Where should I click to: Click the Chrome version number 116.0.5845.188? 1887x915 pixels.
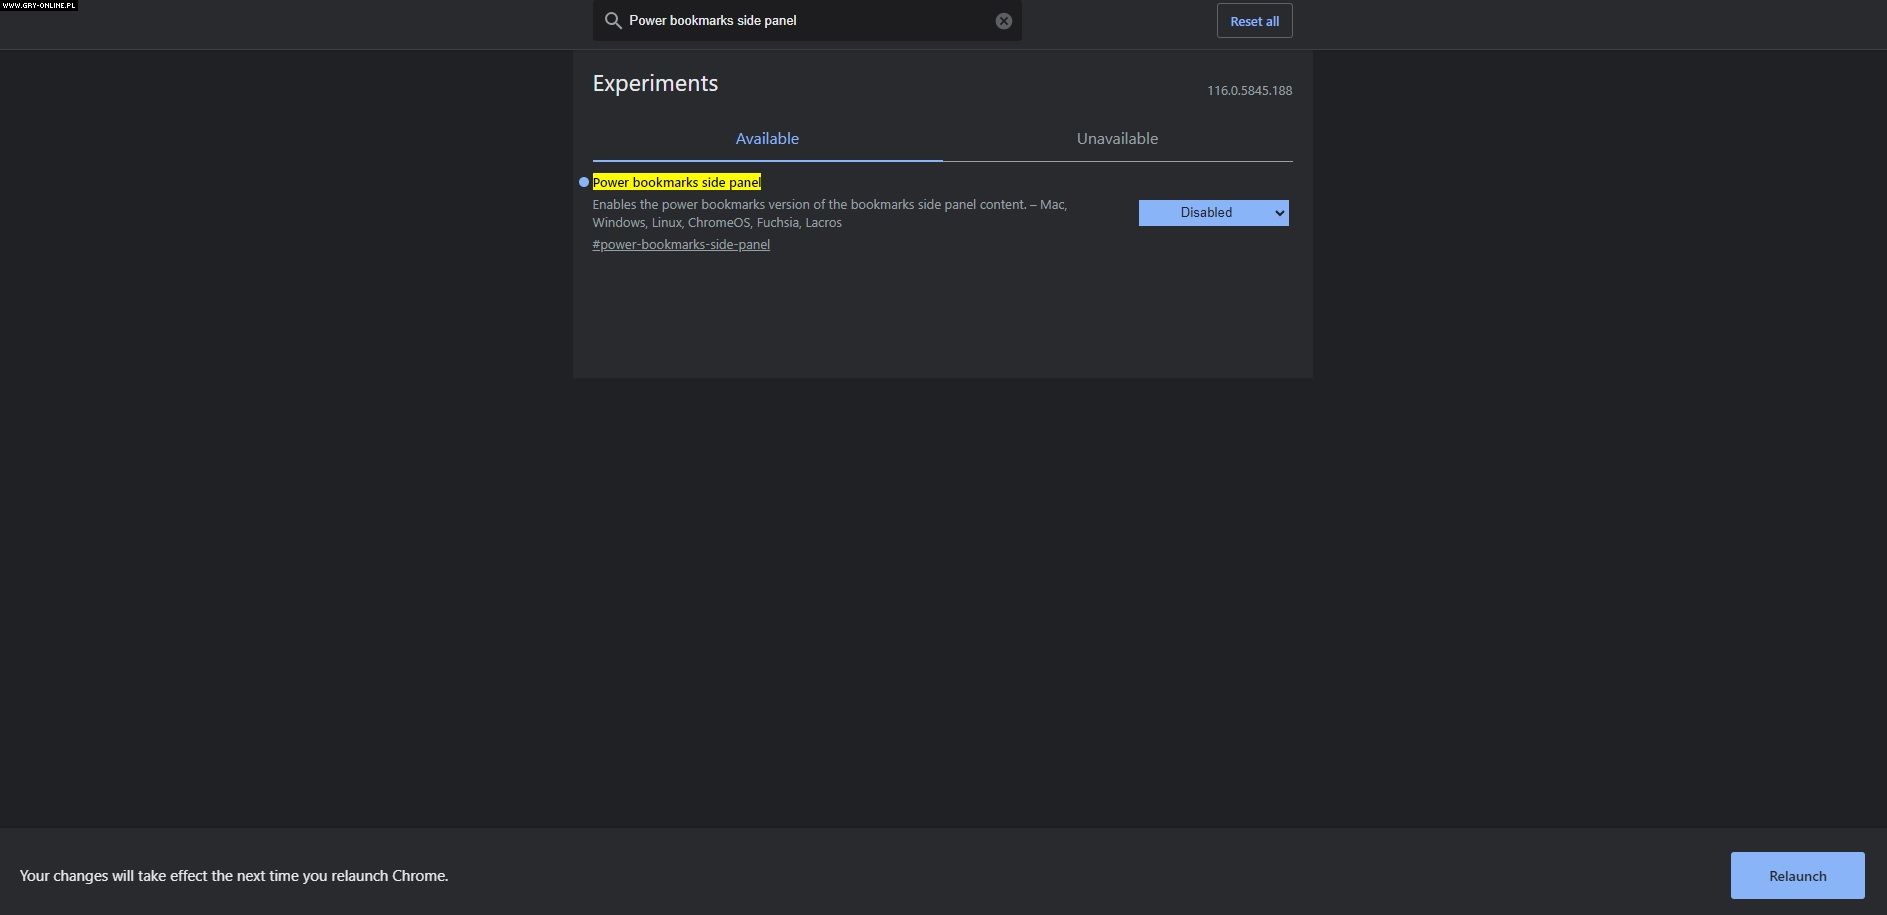pos(1249,91)
